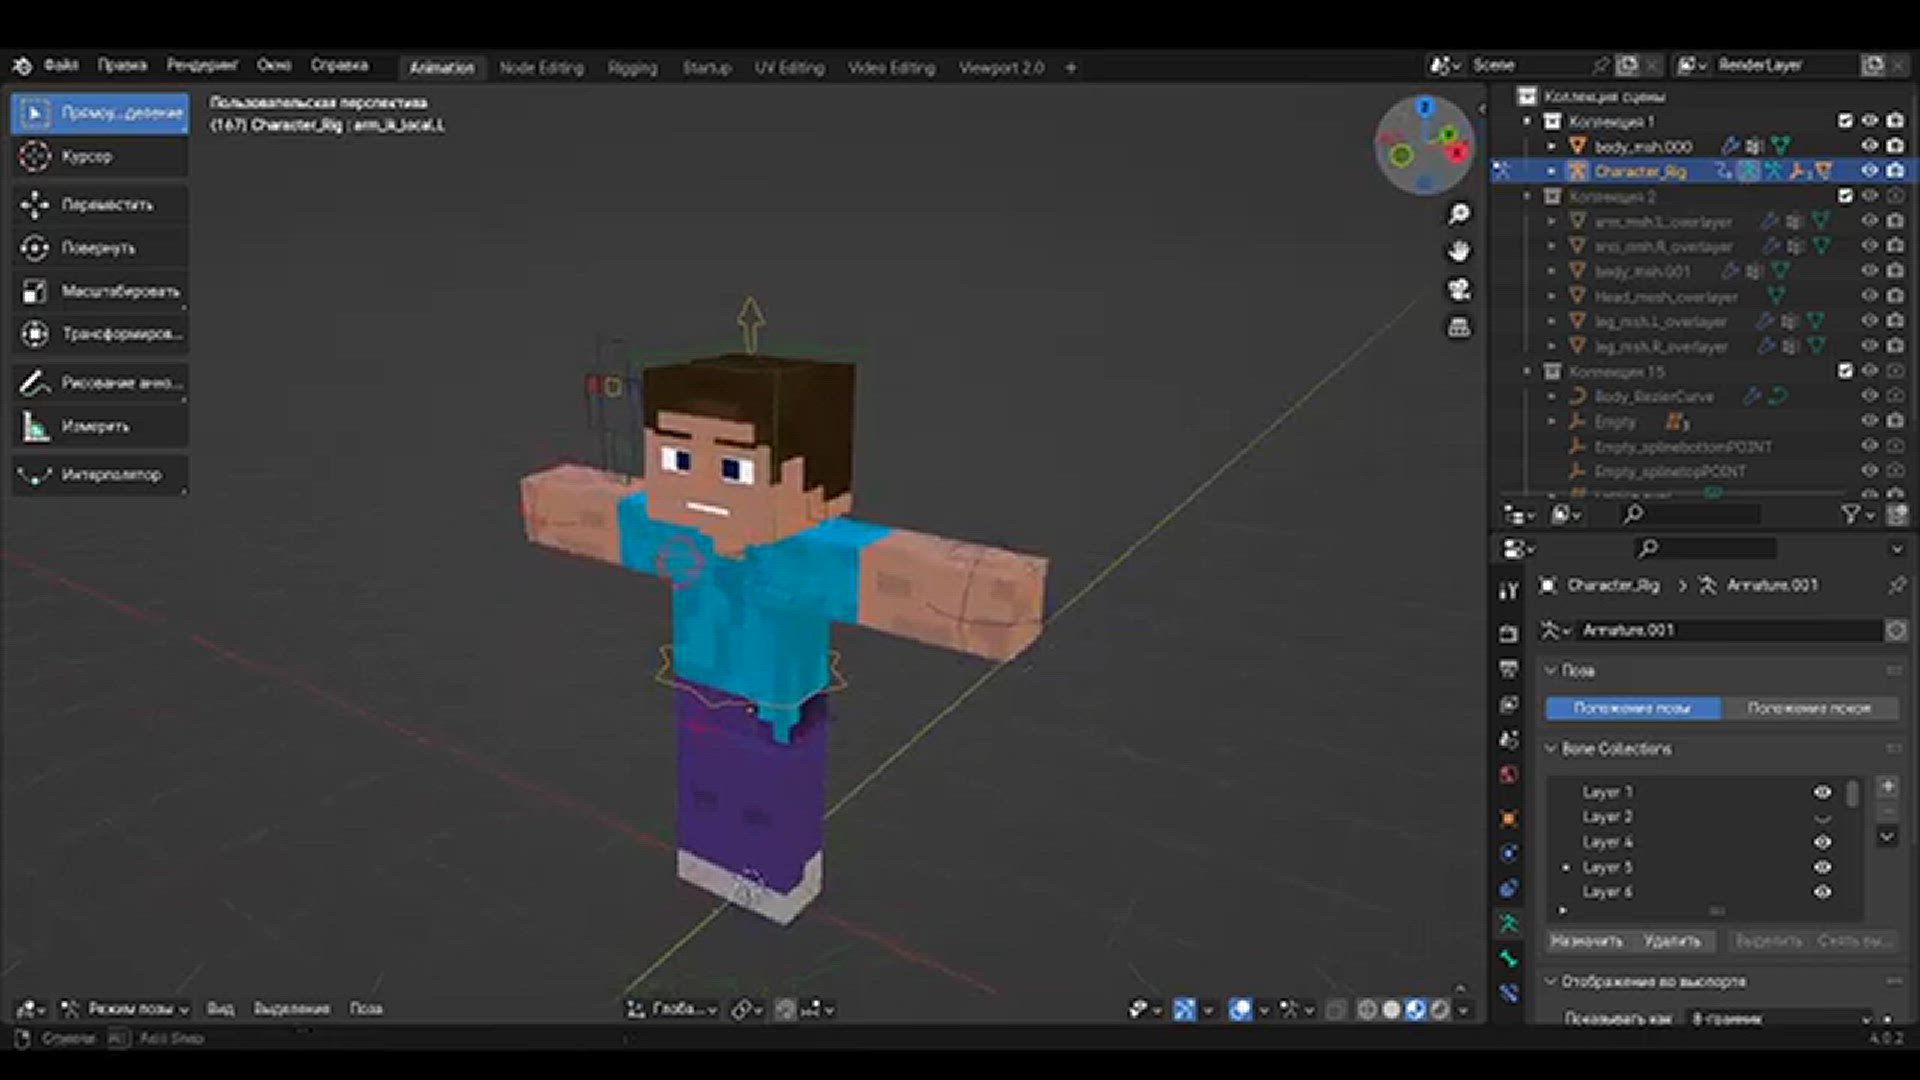Click Положение позы (Pose Position) button
The width and height of the screenshot is (1920, 1080).
pos(1633,708)
